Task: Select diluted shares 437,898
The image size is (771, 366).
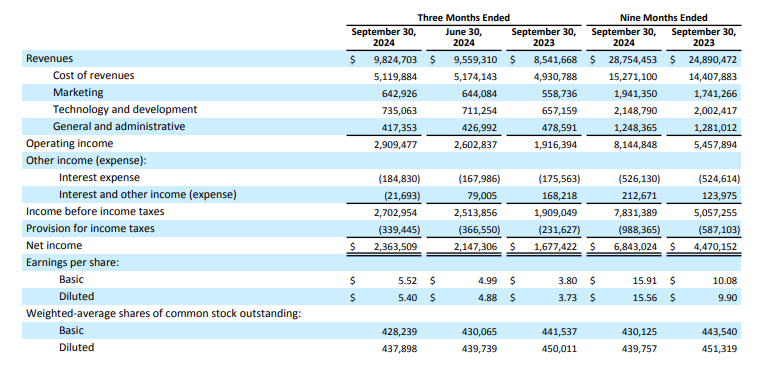Action: coord(399,349)
